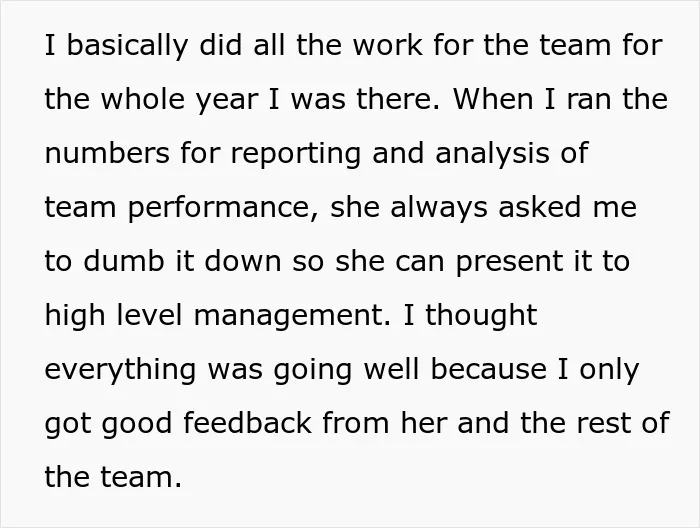Click the final word "team."

coord(141,478)
